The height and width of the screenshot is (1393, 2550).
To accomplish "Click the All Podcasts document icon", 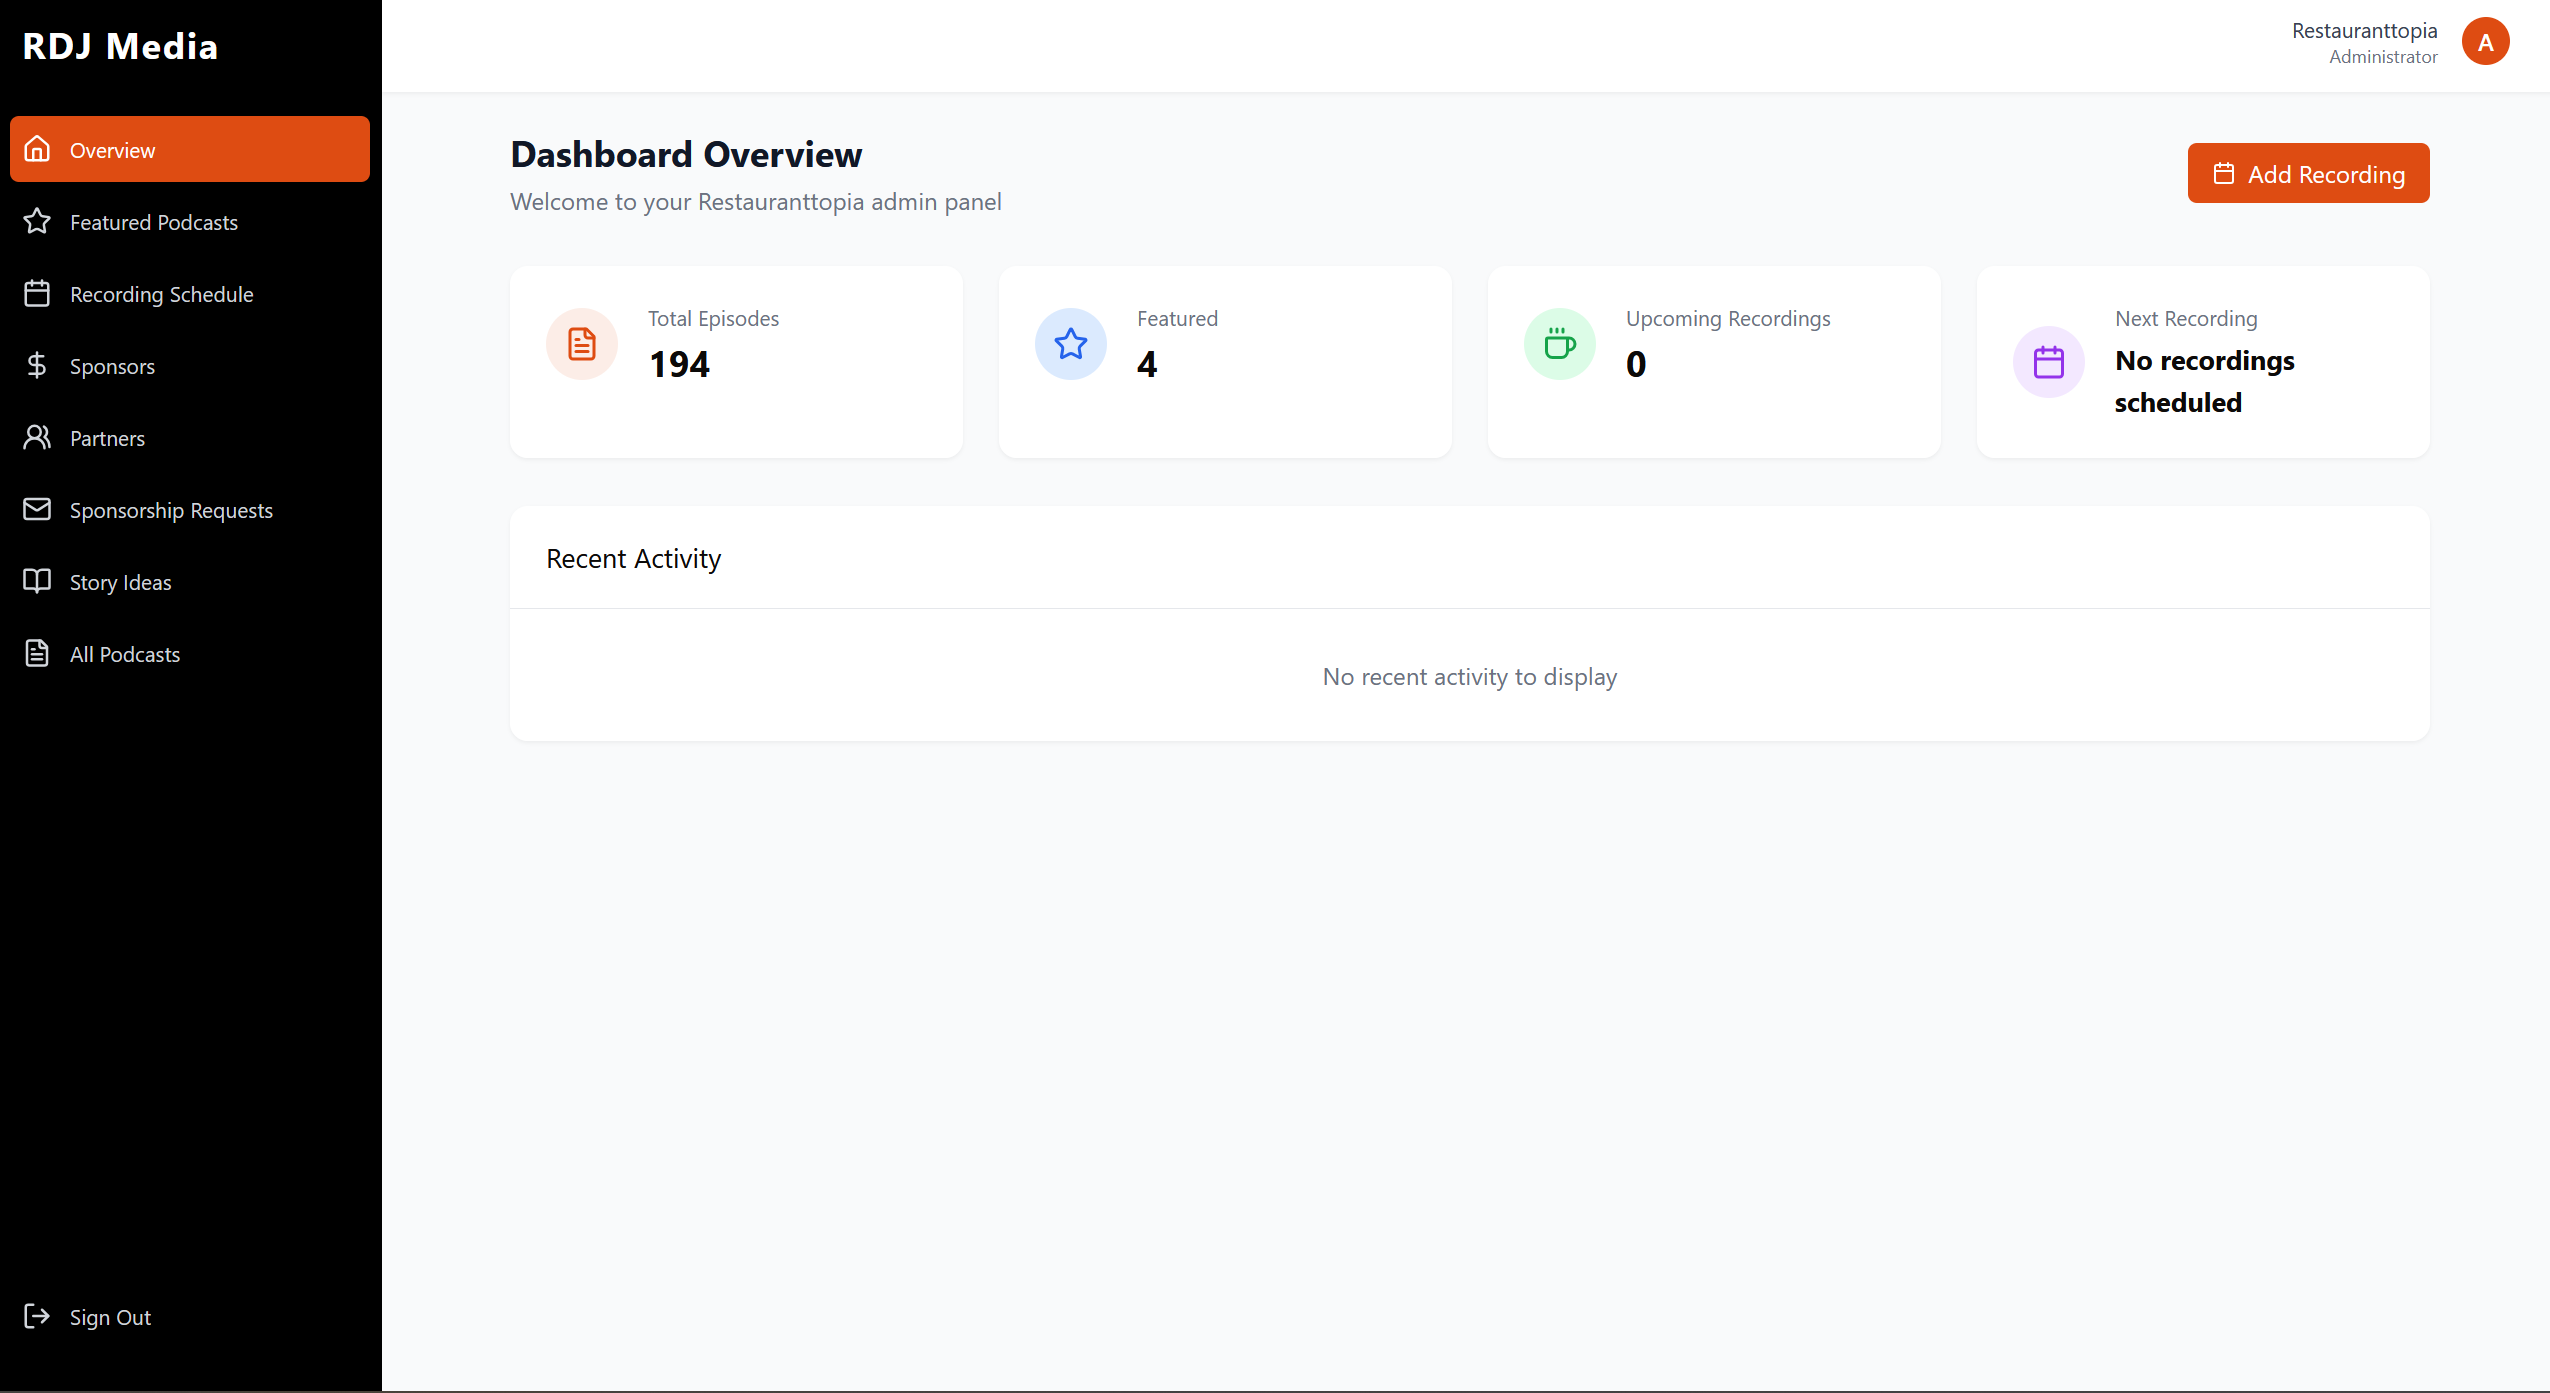I will coord(37,653).
